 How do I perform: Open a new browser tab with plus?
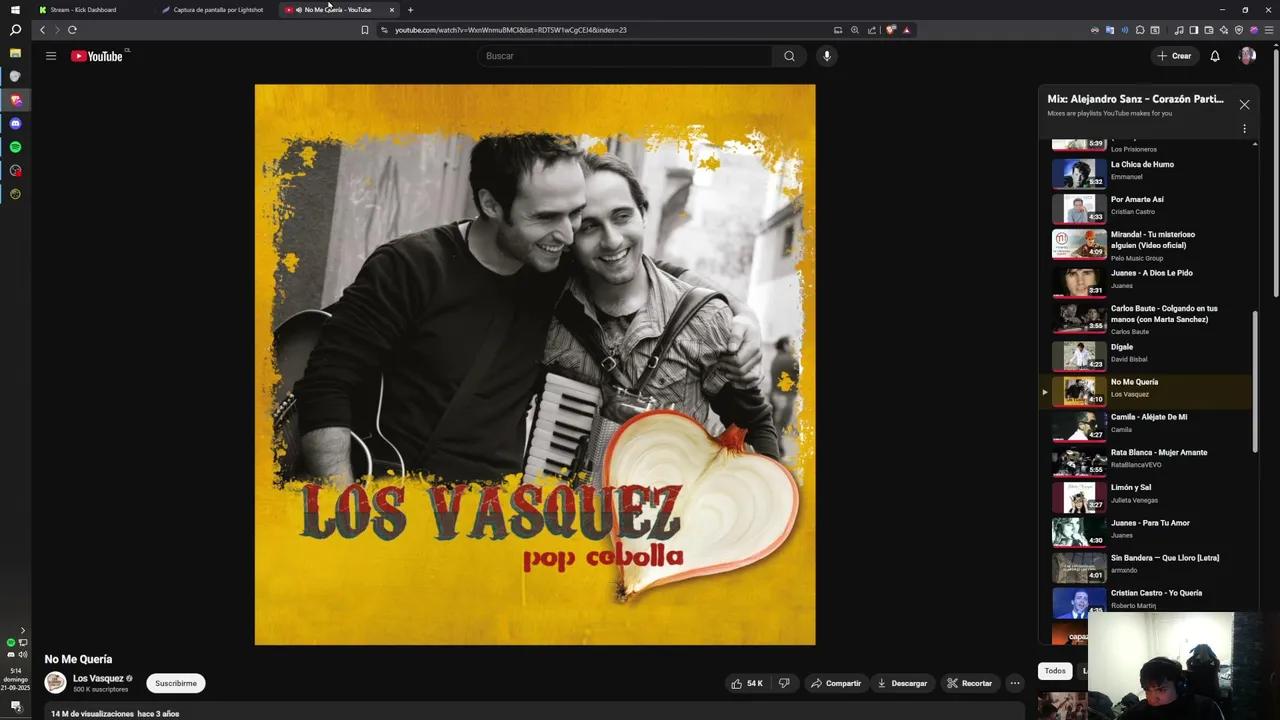pos(410,10)
